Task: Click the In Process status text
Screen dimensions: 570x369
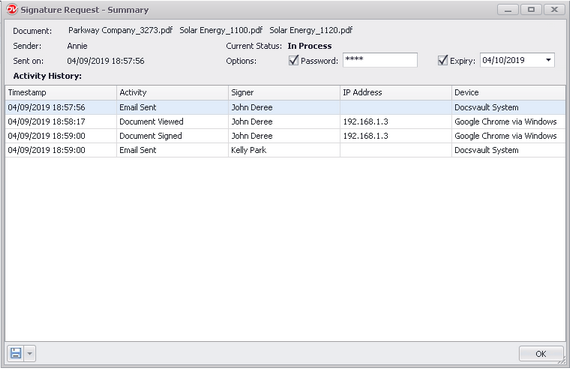Action: coord(310,46)
